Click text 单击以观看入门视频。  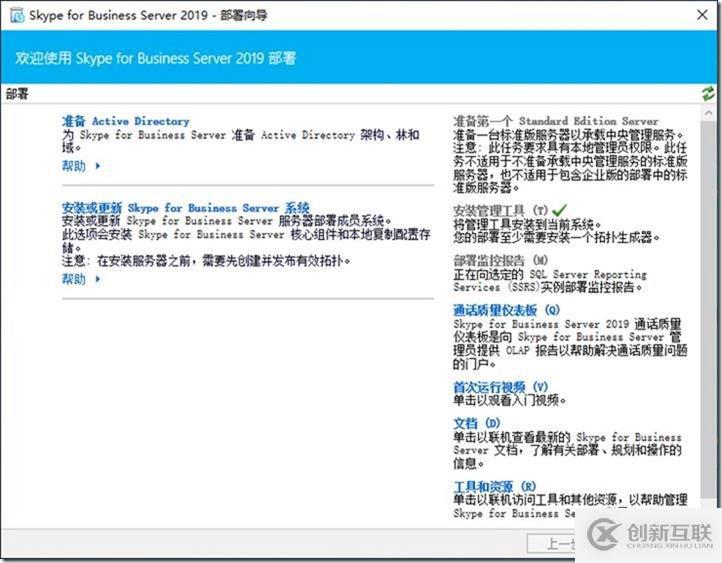pyautogui.click(x=509, y=400)
